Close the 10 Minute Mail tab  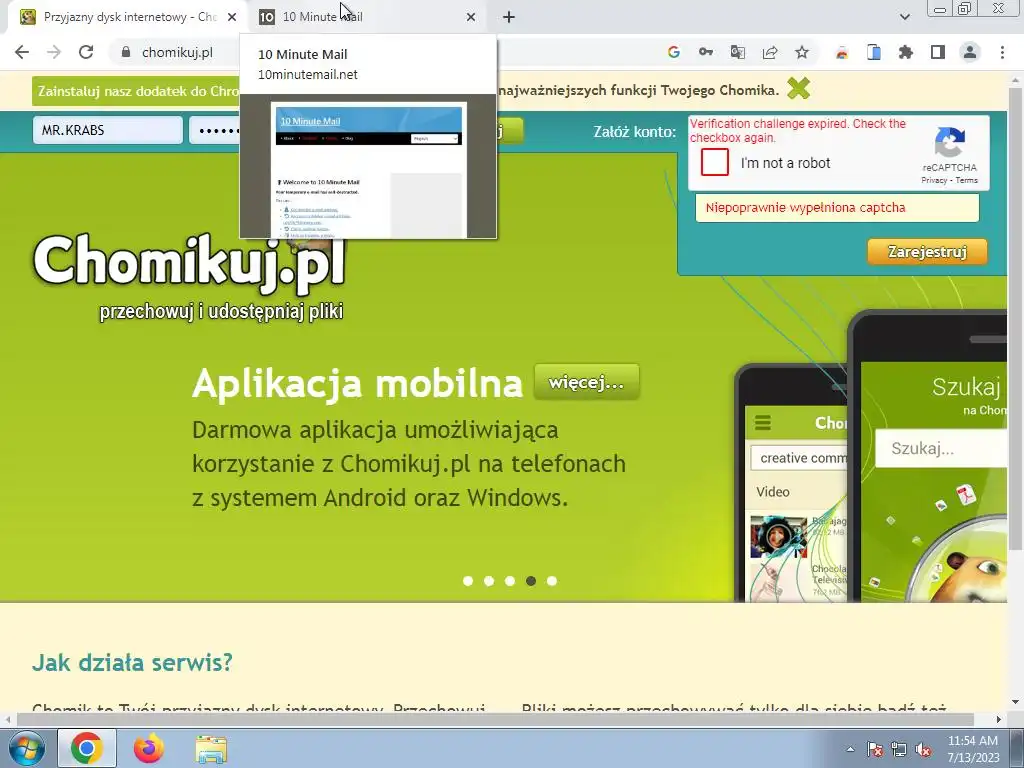click(x=471, y=17)
